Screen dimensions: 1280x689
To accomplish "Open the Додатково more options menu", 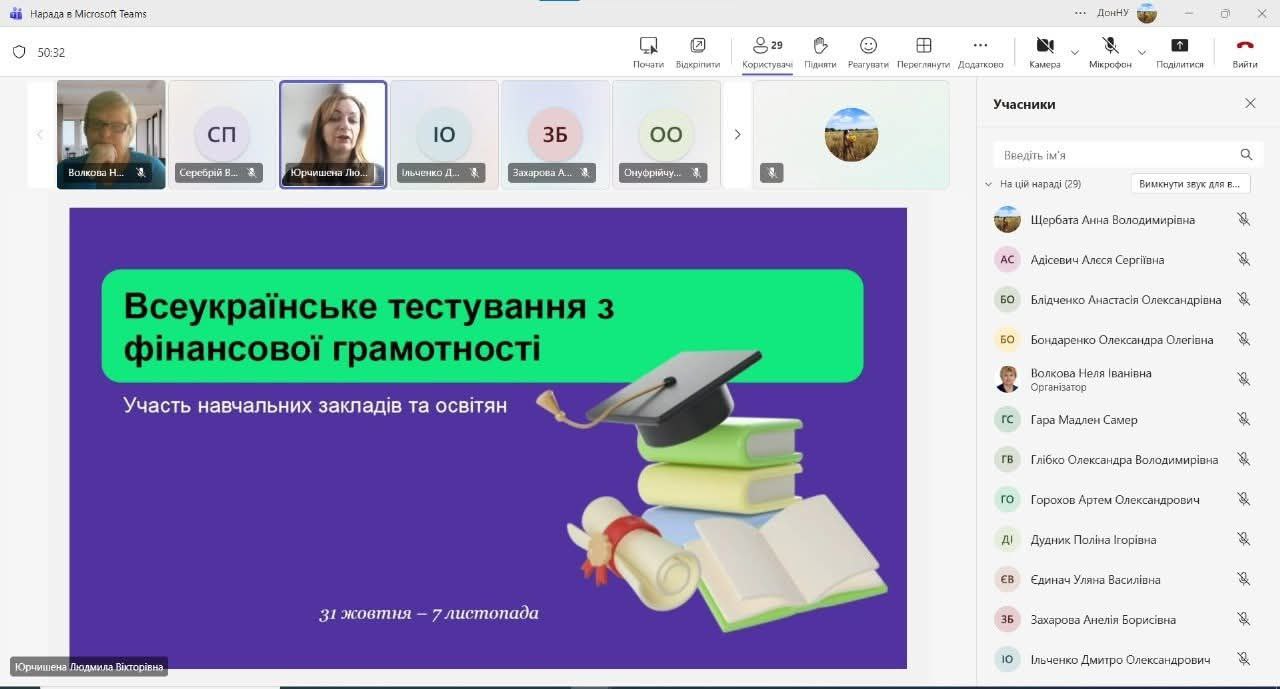I will (x=980, y=47).
